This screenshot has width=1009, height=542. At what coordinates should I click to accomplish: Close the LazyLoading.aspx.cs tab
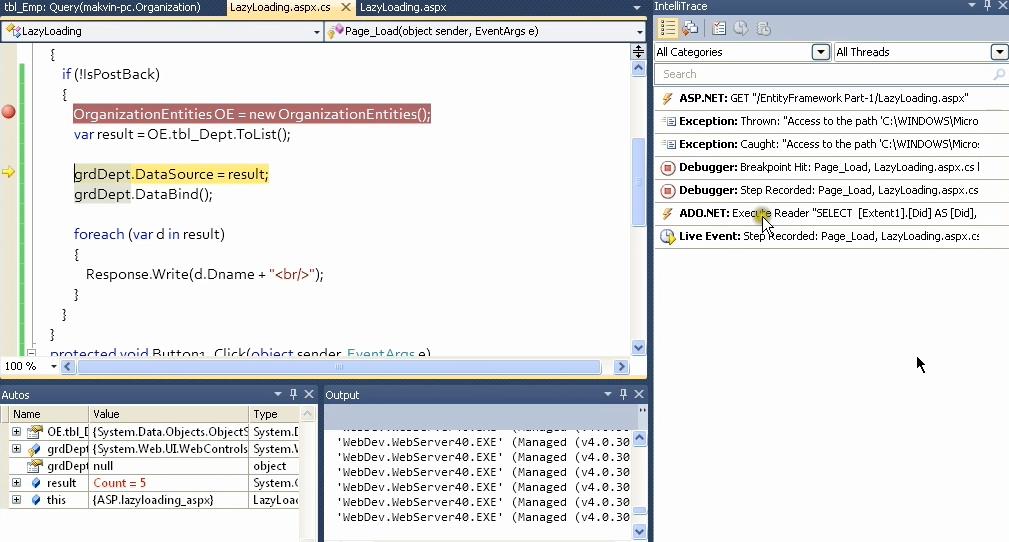click(x=344, y=7)
